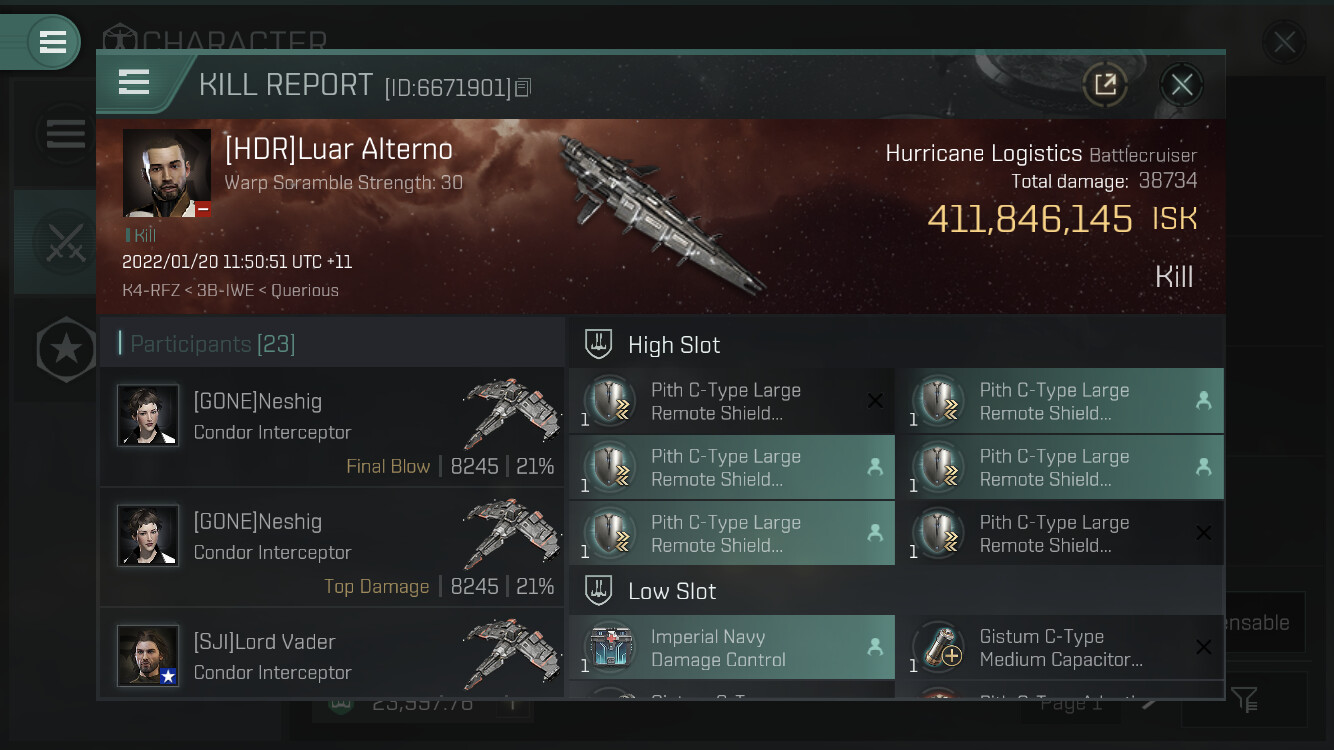Close the Kill Report window

1181,85
